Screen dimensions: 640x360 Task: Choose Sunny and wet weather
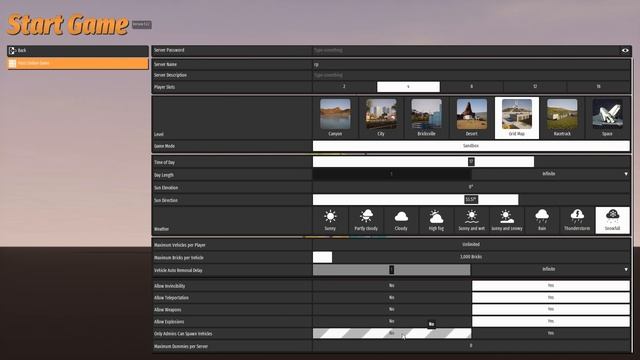[471, 220]
